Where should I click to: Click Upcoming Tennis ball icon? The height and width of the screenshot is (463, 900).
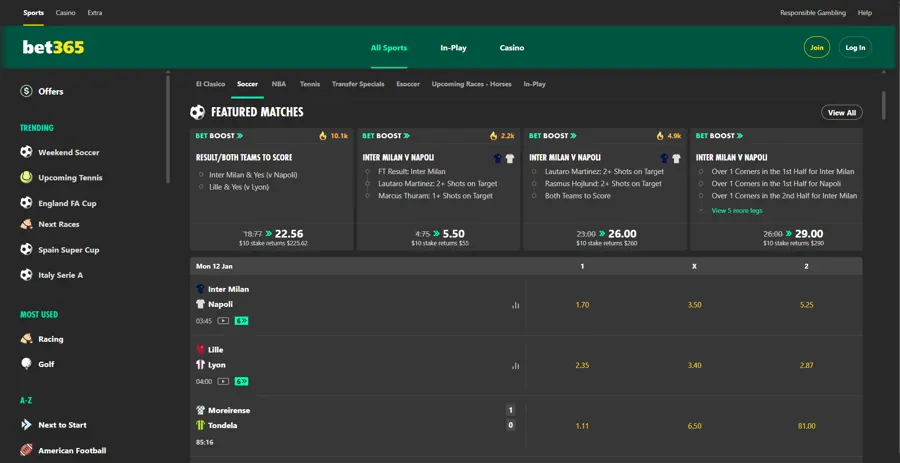click(x=26, y=177)
